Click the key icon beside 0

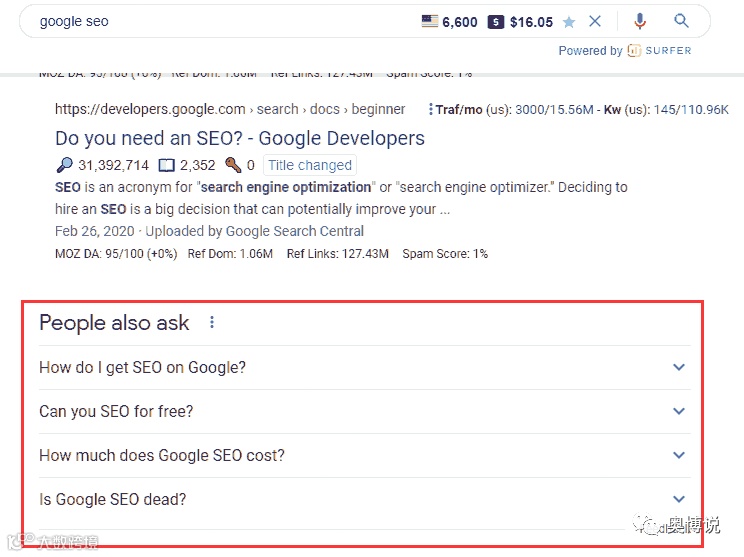pyautogui.click(x=232, y=165)
